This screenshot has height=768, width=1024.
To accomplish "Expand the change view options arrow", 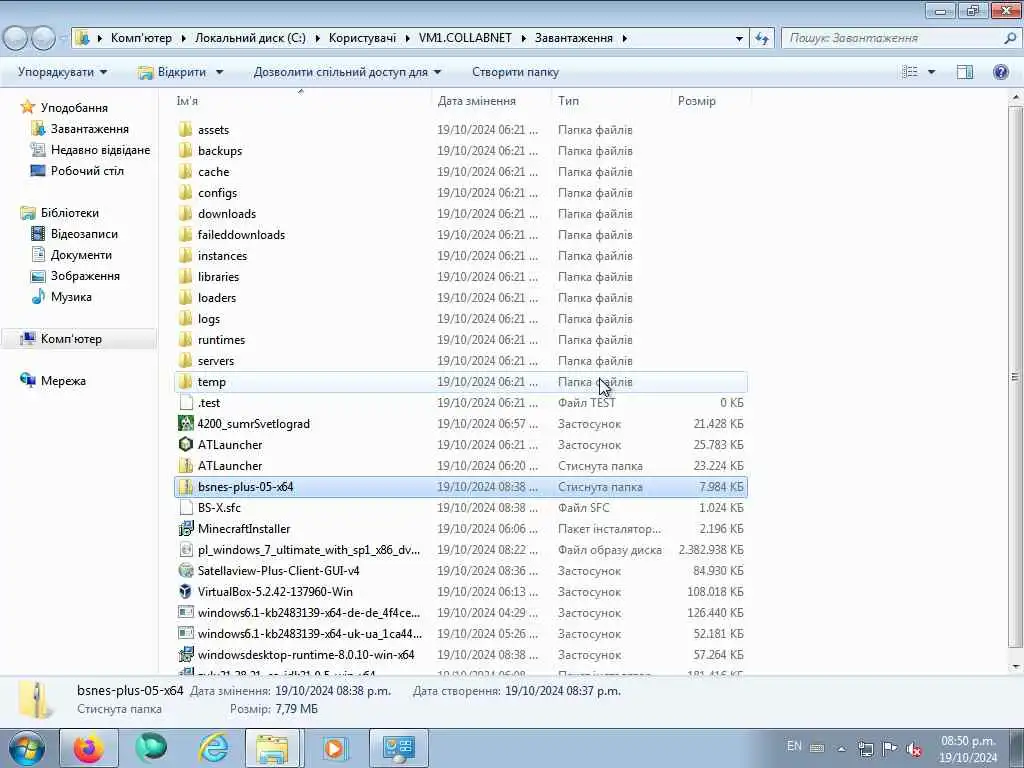I will click(931, 72).
